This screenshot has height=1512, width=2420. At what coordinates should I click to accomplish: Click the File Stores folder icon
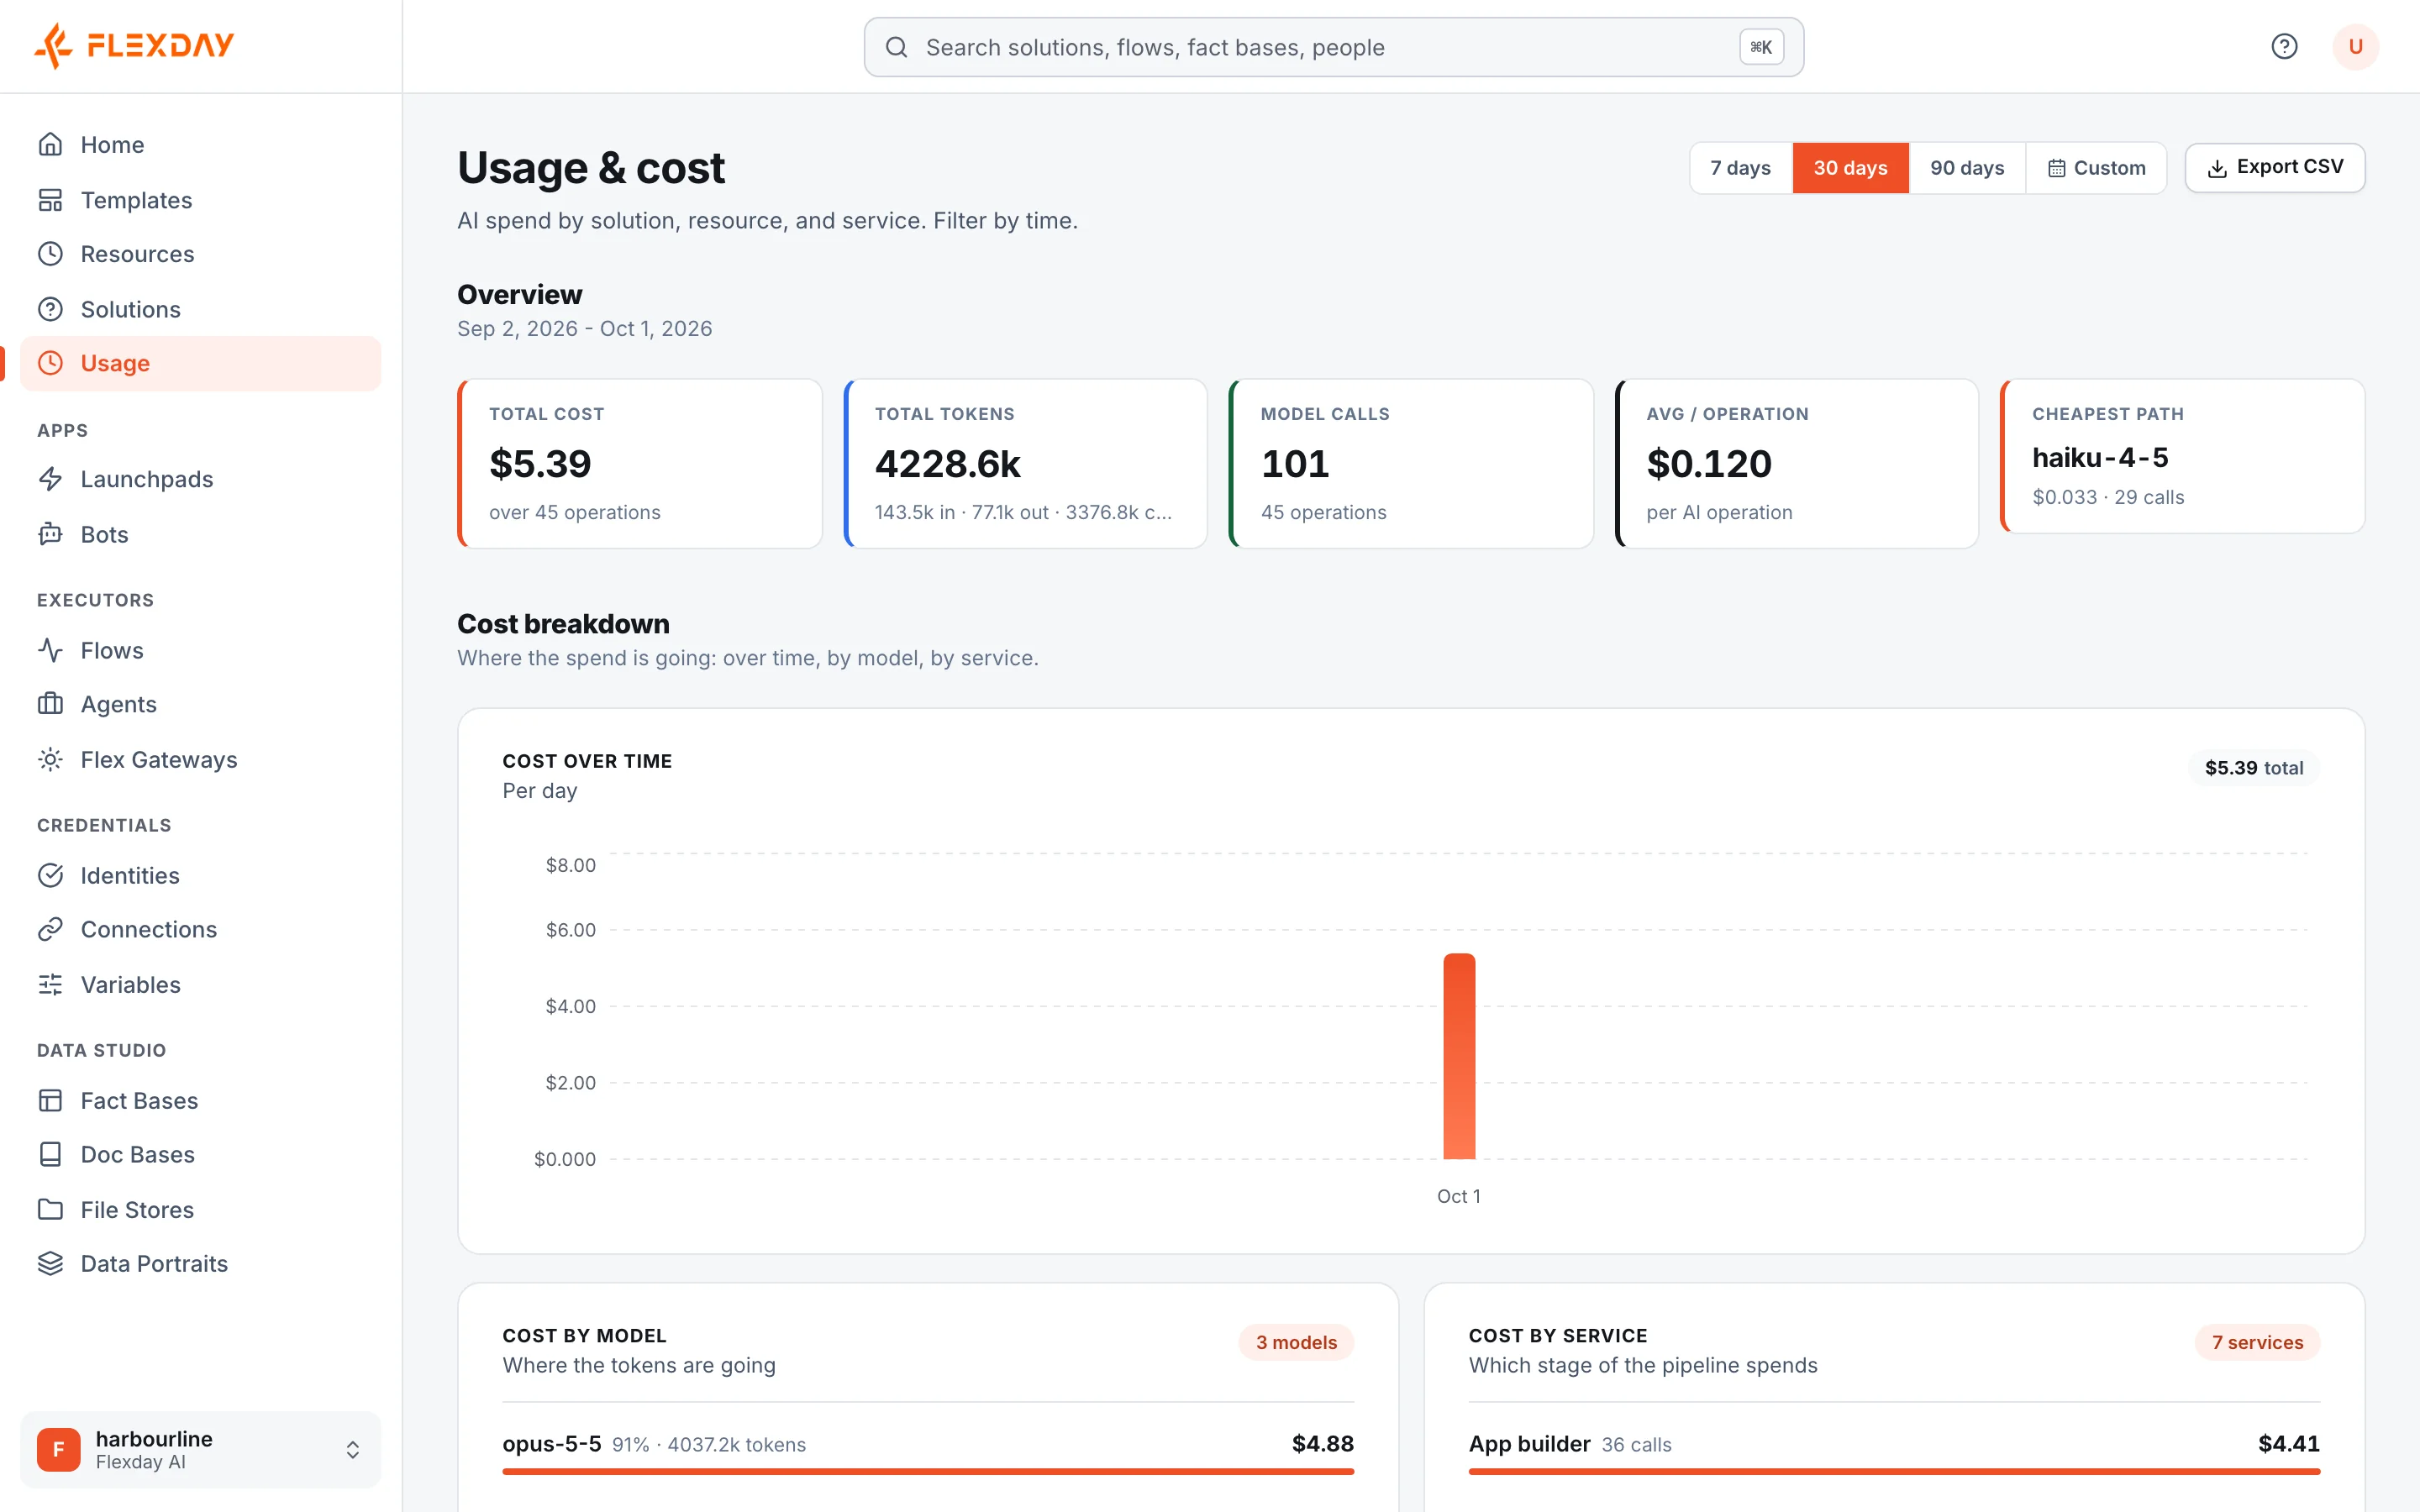coord(50,1209)
